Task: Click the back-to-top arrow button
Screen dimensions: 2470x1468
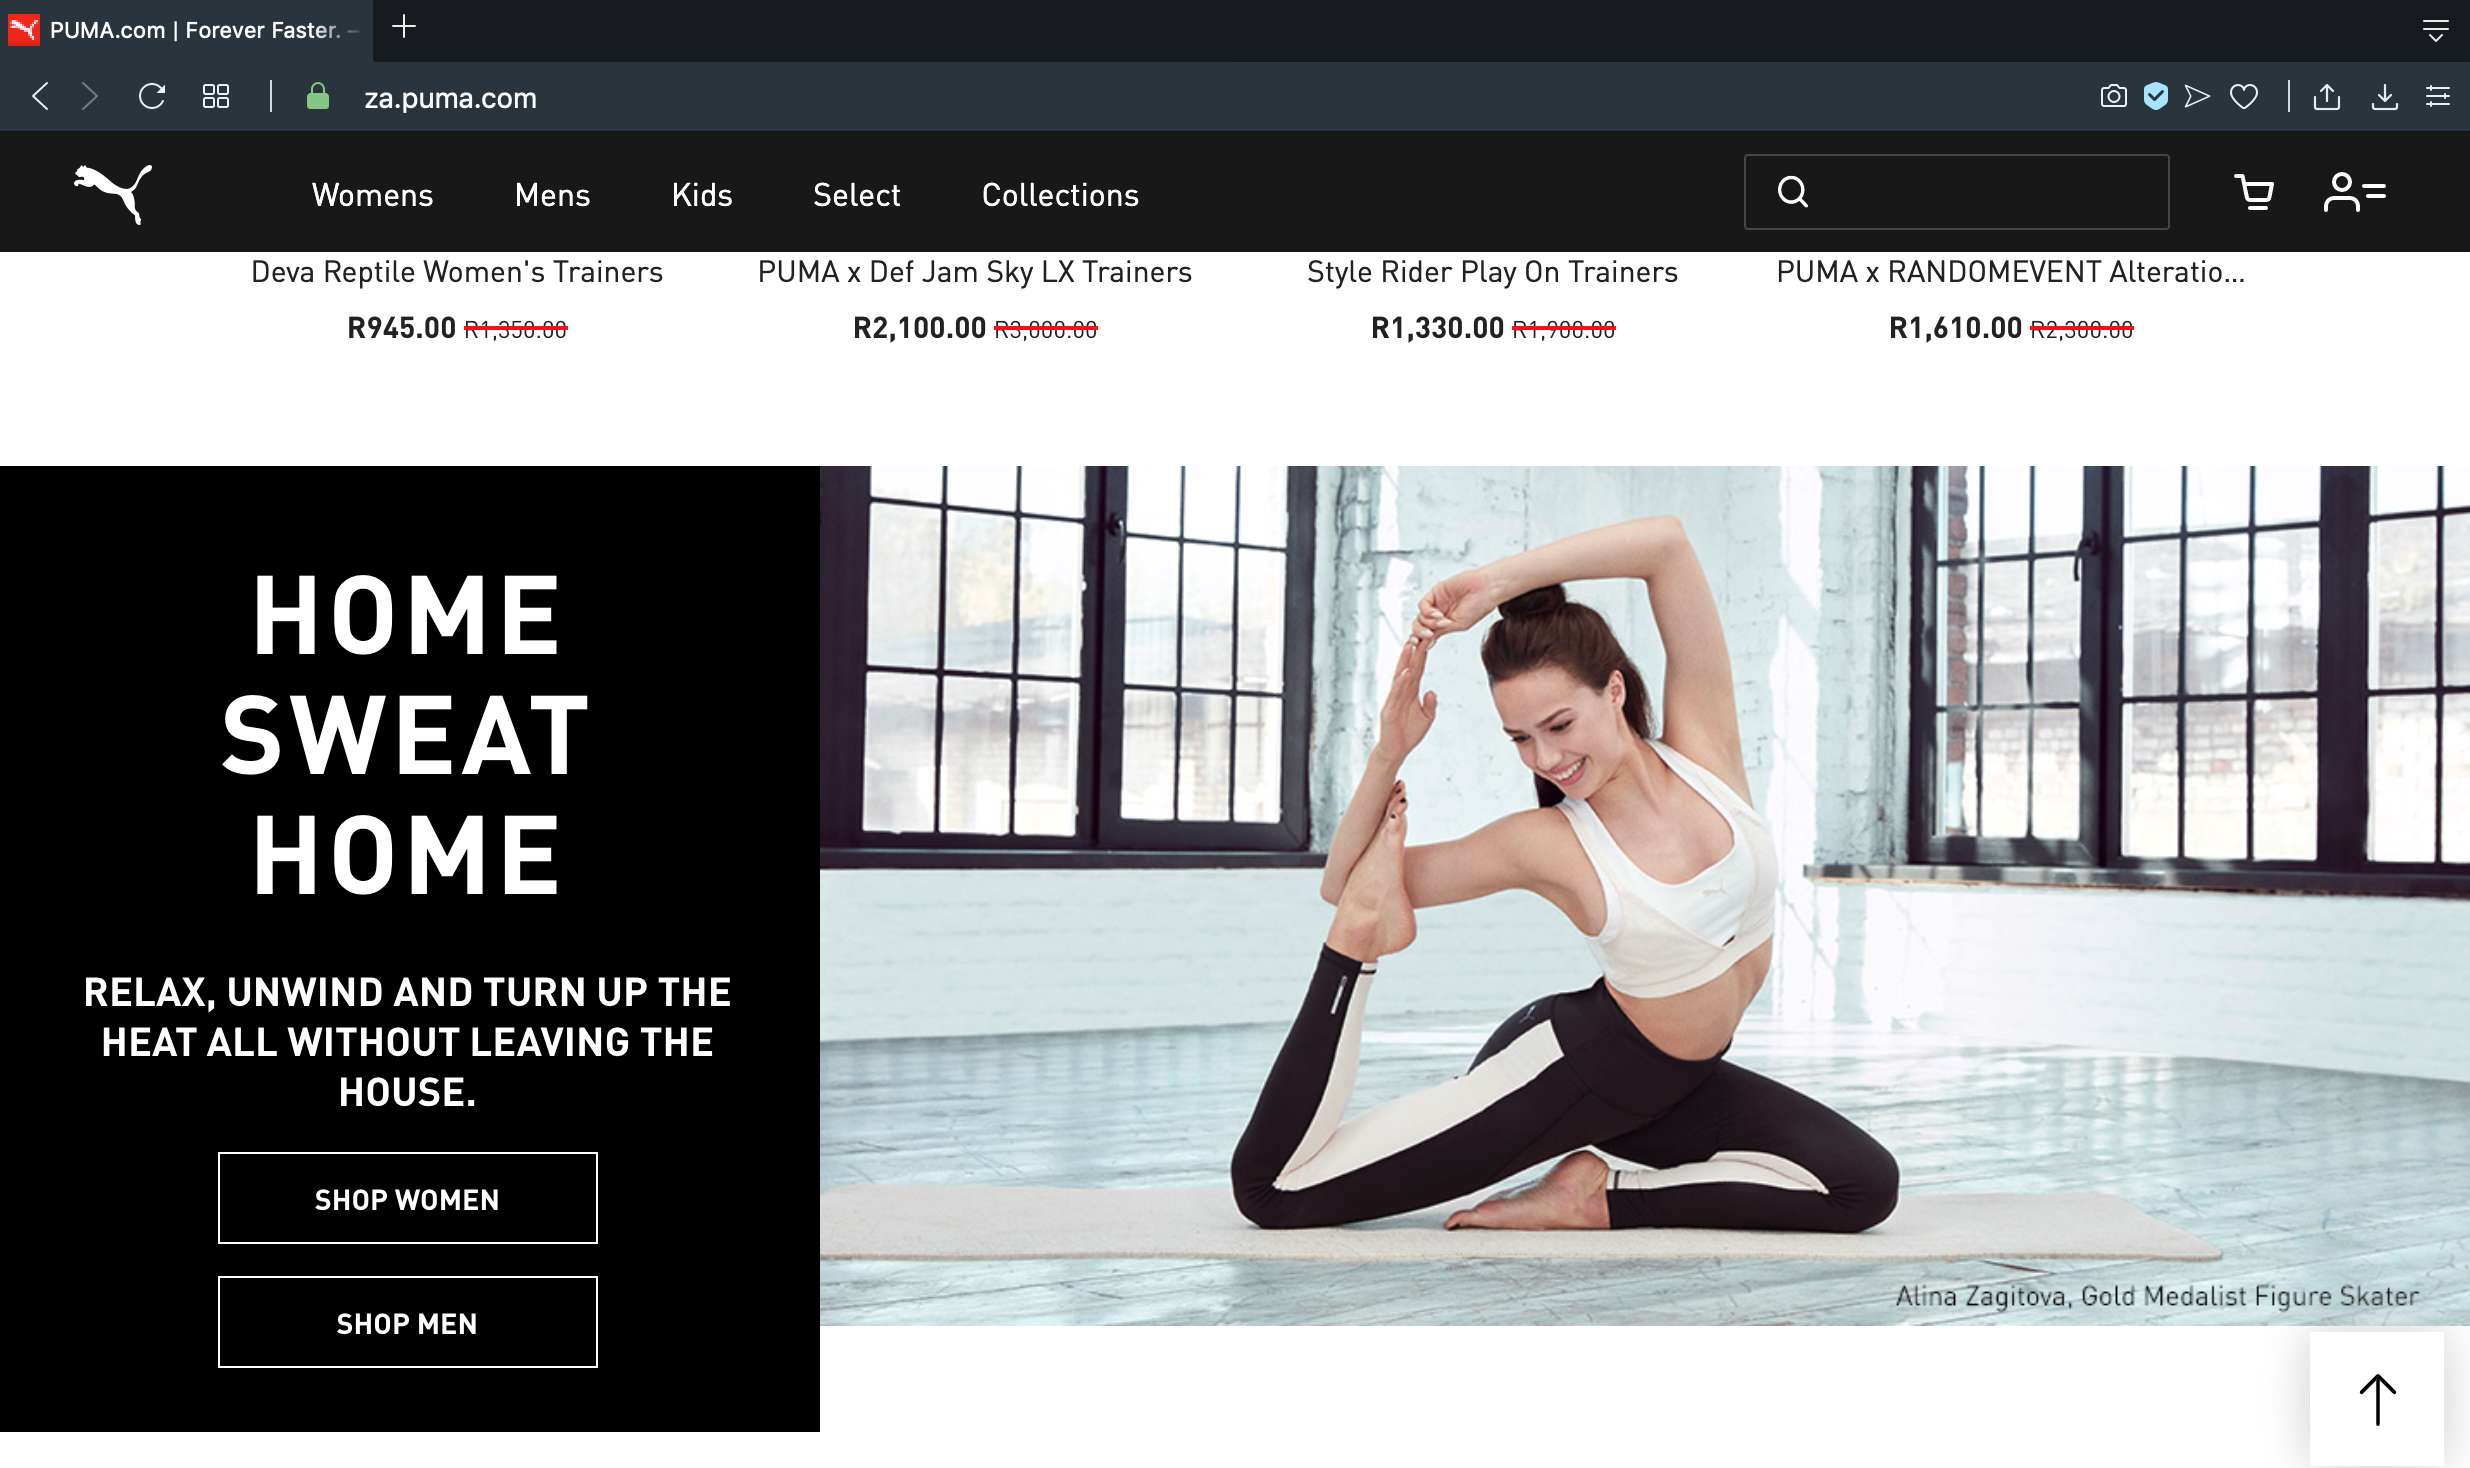Action: 2377,1399
